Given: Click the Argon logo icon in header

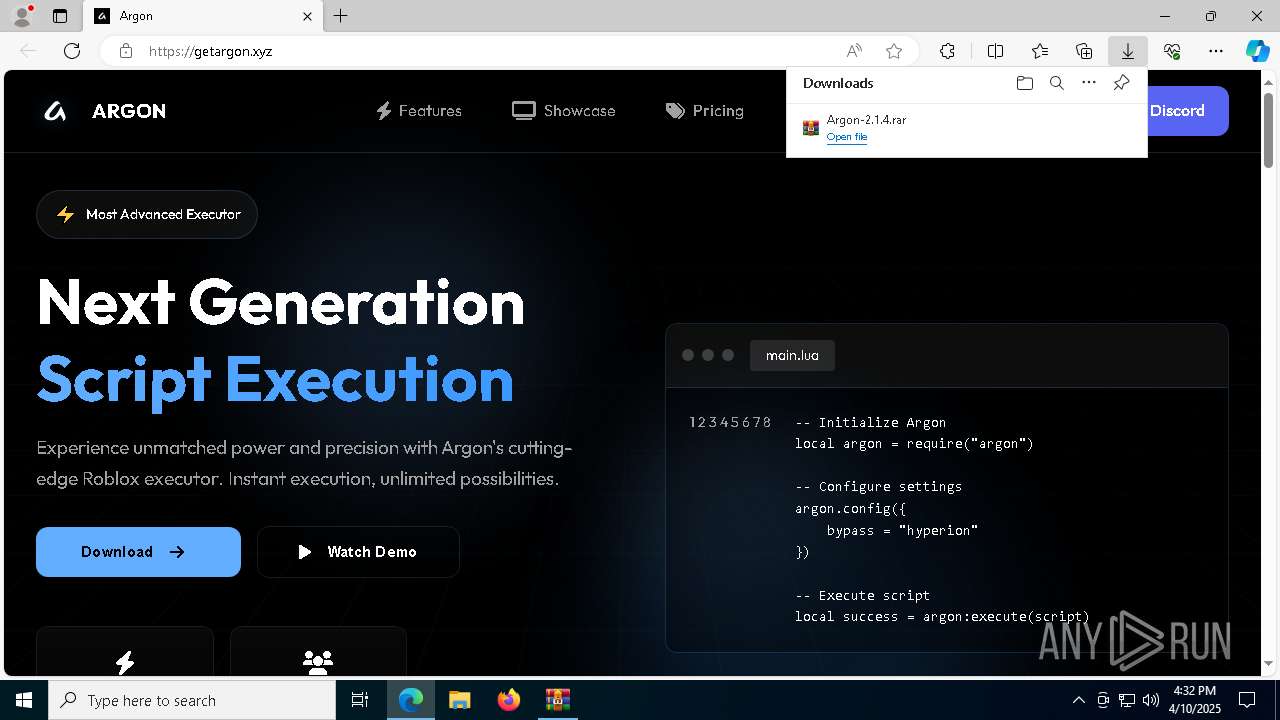Looking at the screenshot, I should (x=56, y=111).
